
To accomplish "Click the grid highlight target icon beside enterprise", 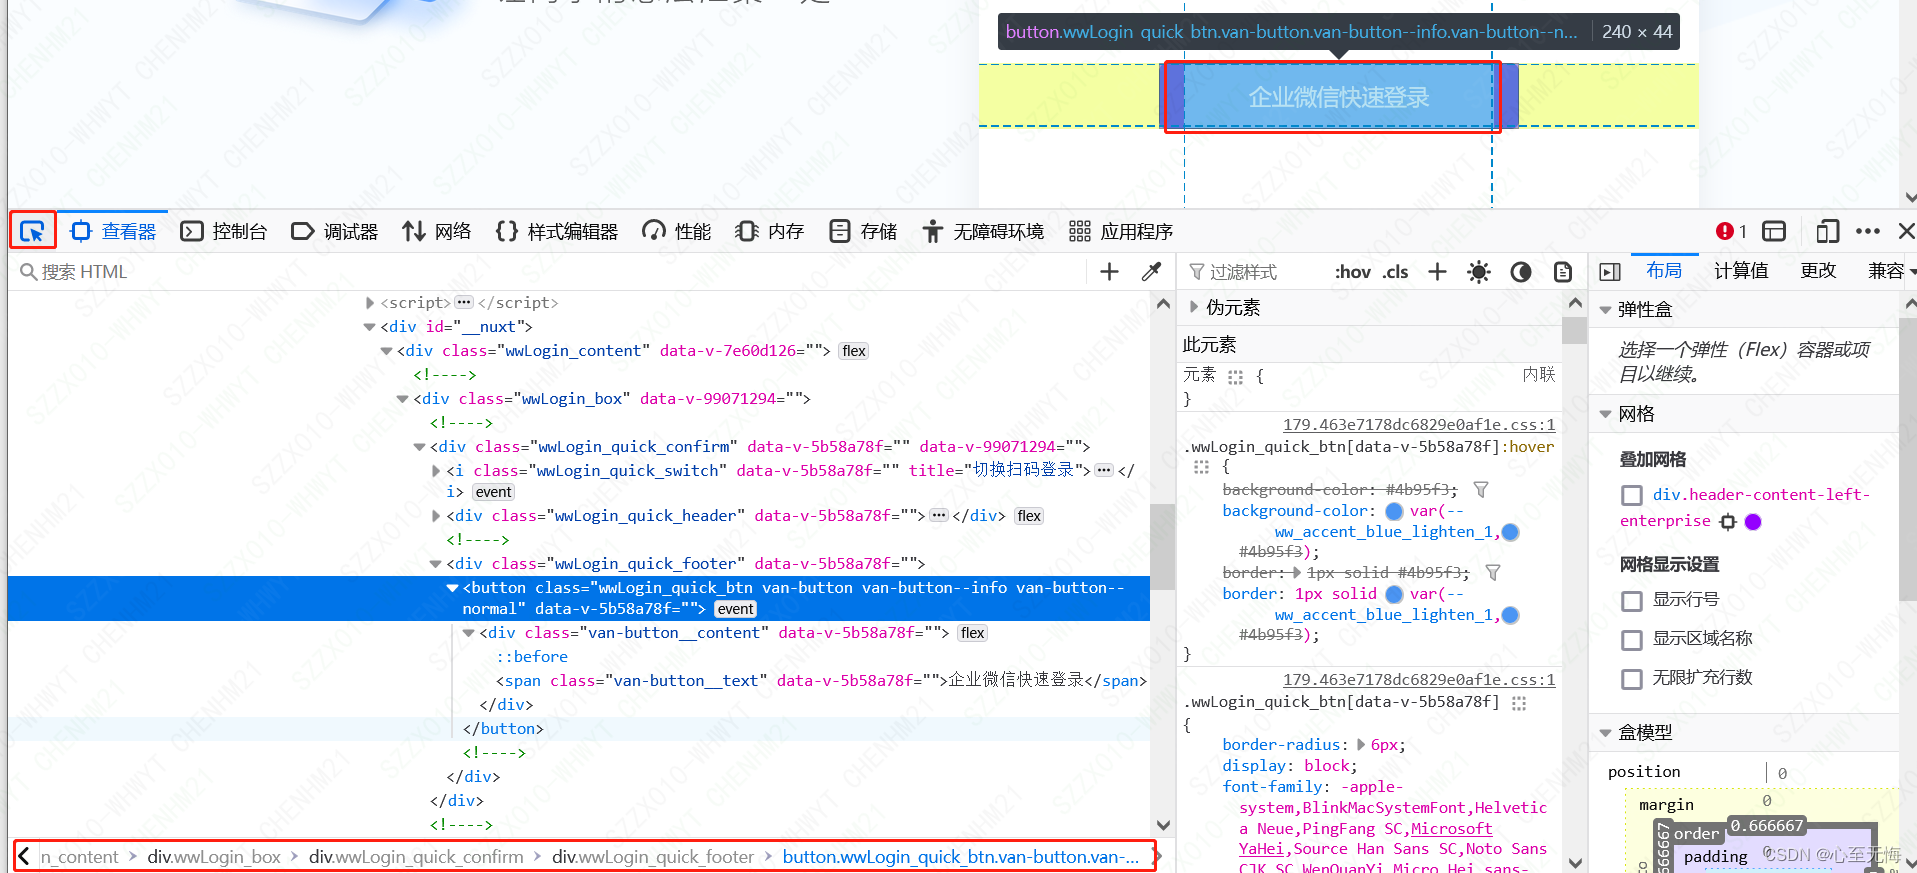I will (x=1728, y=521).
